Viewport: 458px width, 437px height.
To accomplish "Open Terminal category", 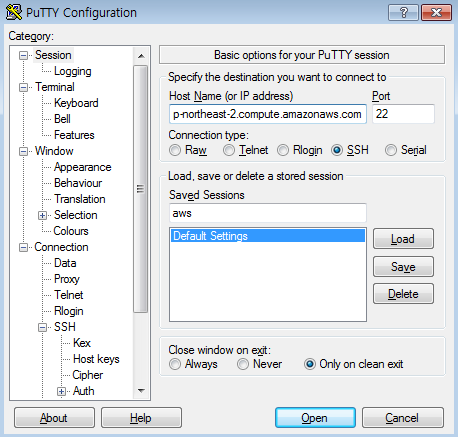I will 55,87.
